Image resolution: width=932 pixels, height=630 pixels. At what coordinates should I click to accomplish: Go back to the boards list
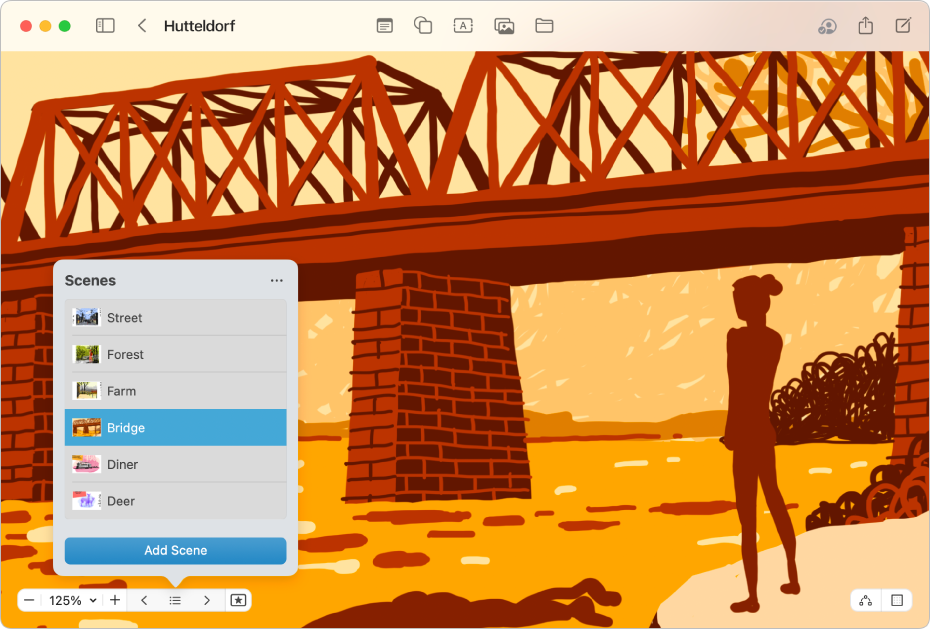142,26
